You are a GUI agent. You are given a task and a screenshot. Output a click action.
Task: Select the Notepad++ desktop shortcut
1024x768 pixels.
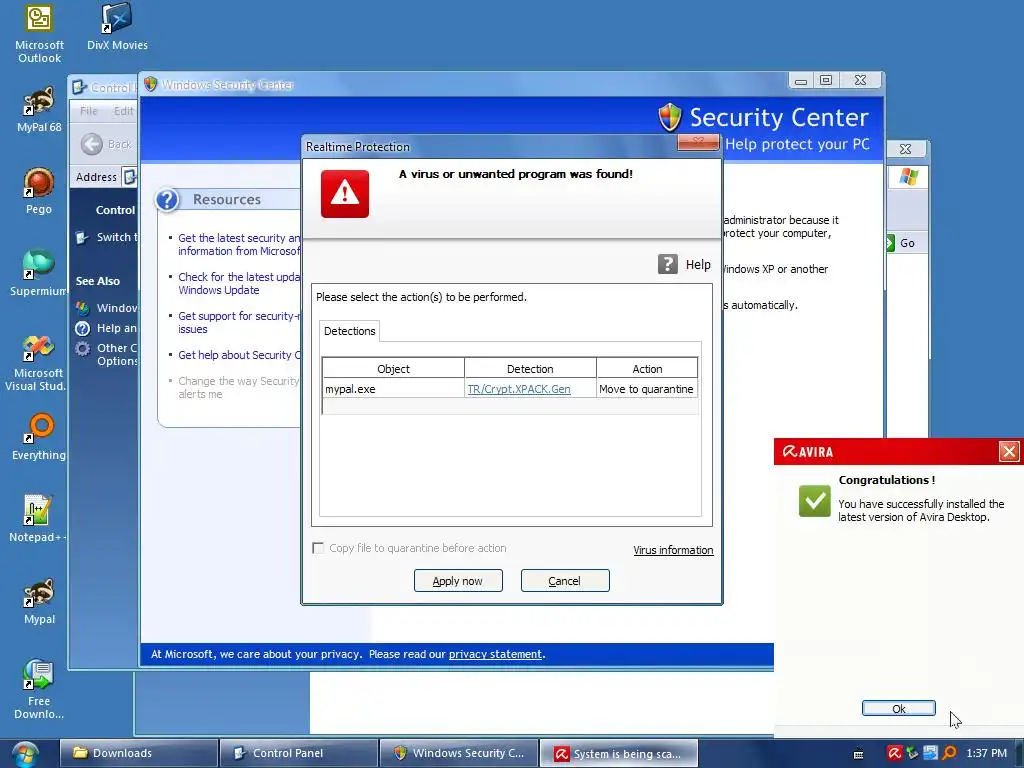point(38,519)
